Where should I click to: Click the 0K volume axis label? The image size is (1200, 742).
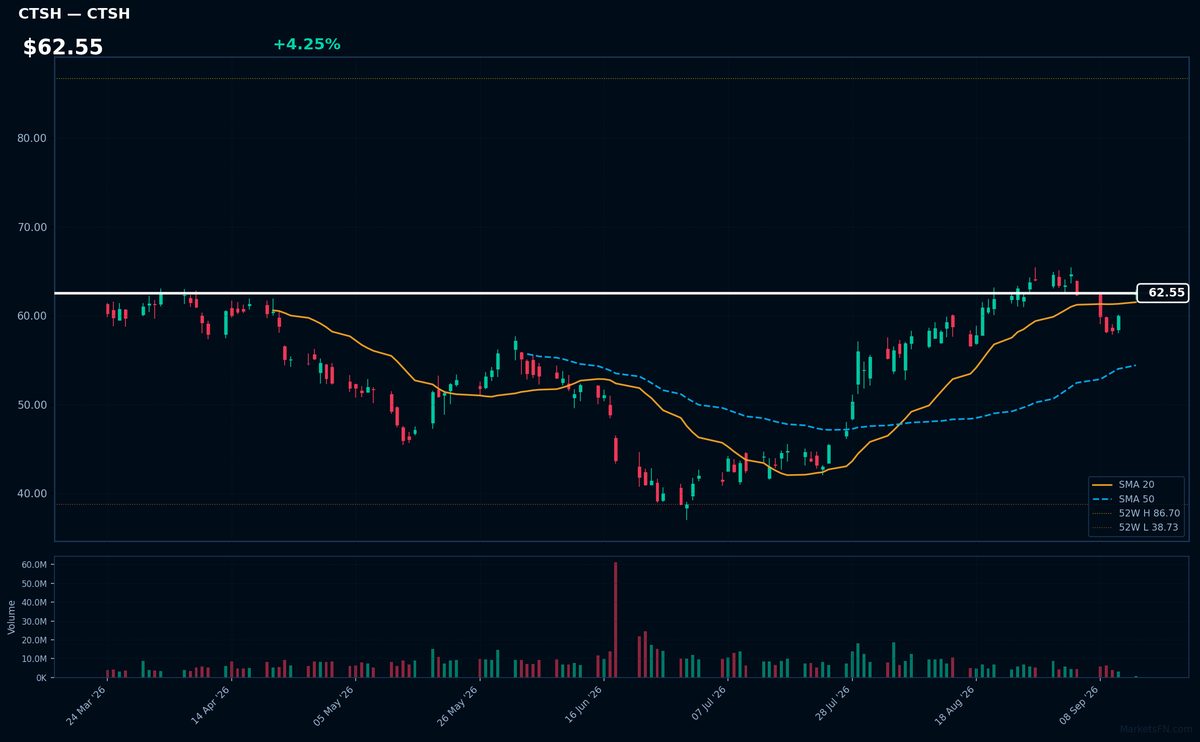point(41,677)
